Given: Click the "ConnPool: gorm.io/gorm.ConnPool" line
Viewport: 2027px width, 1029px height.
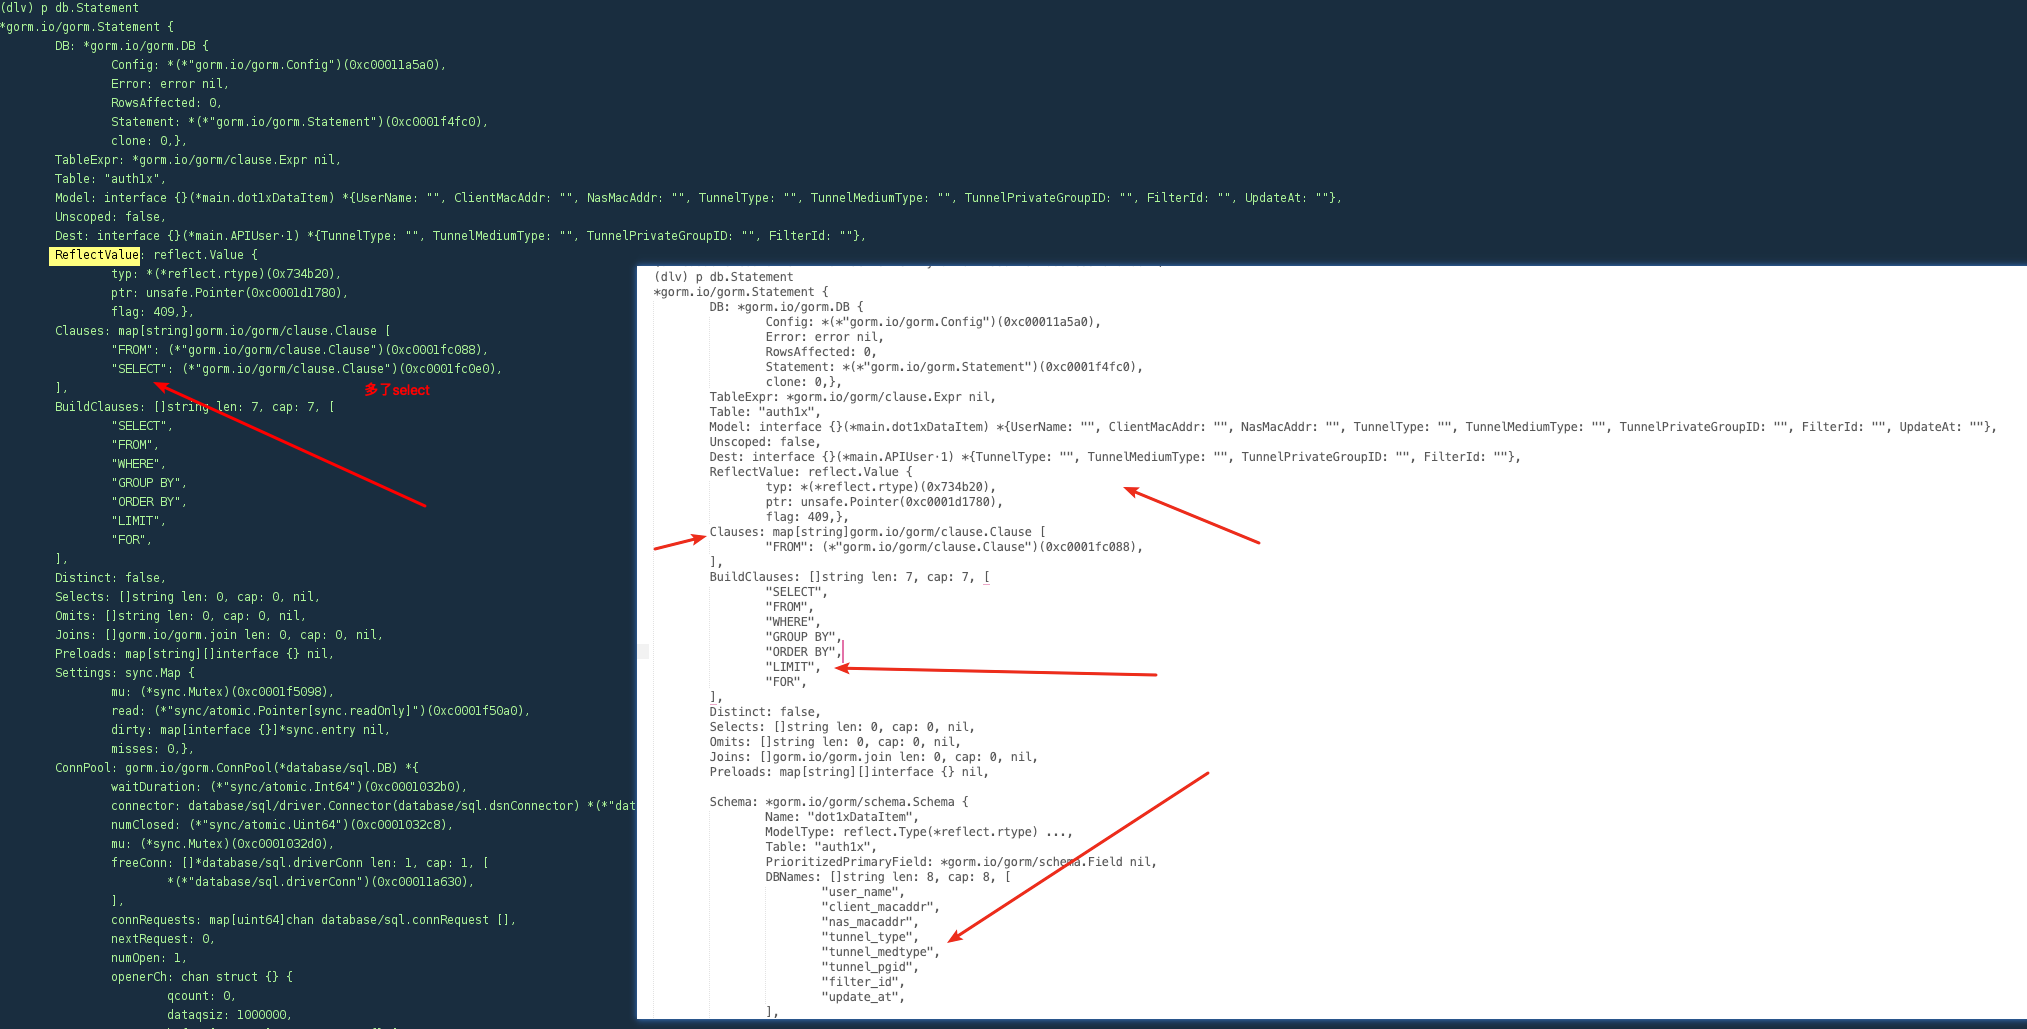Looking at the screenshot, I should point(237,768).
